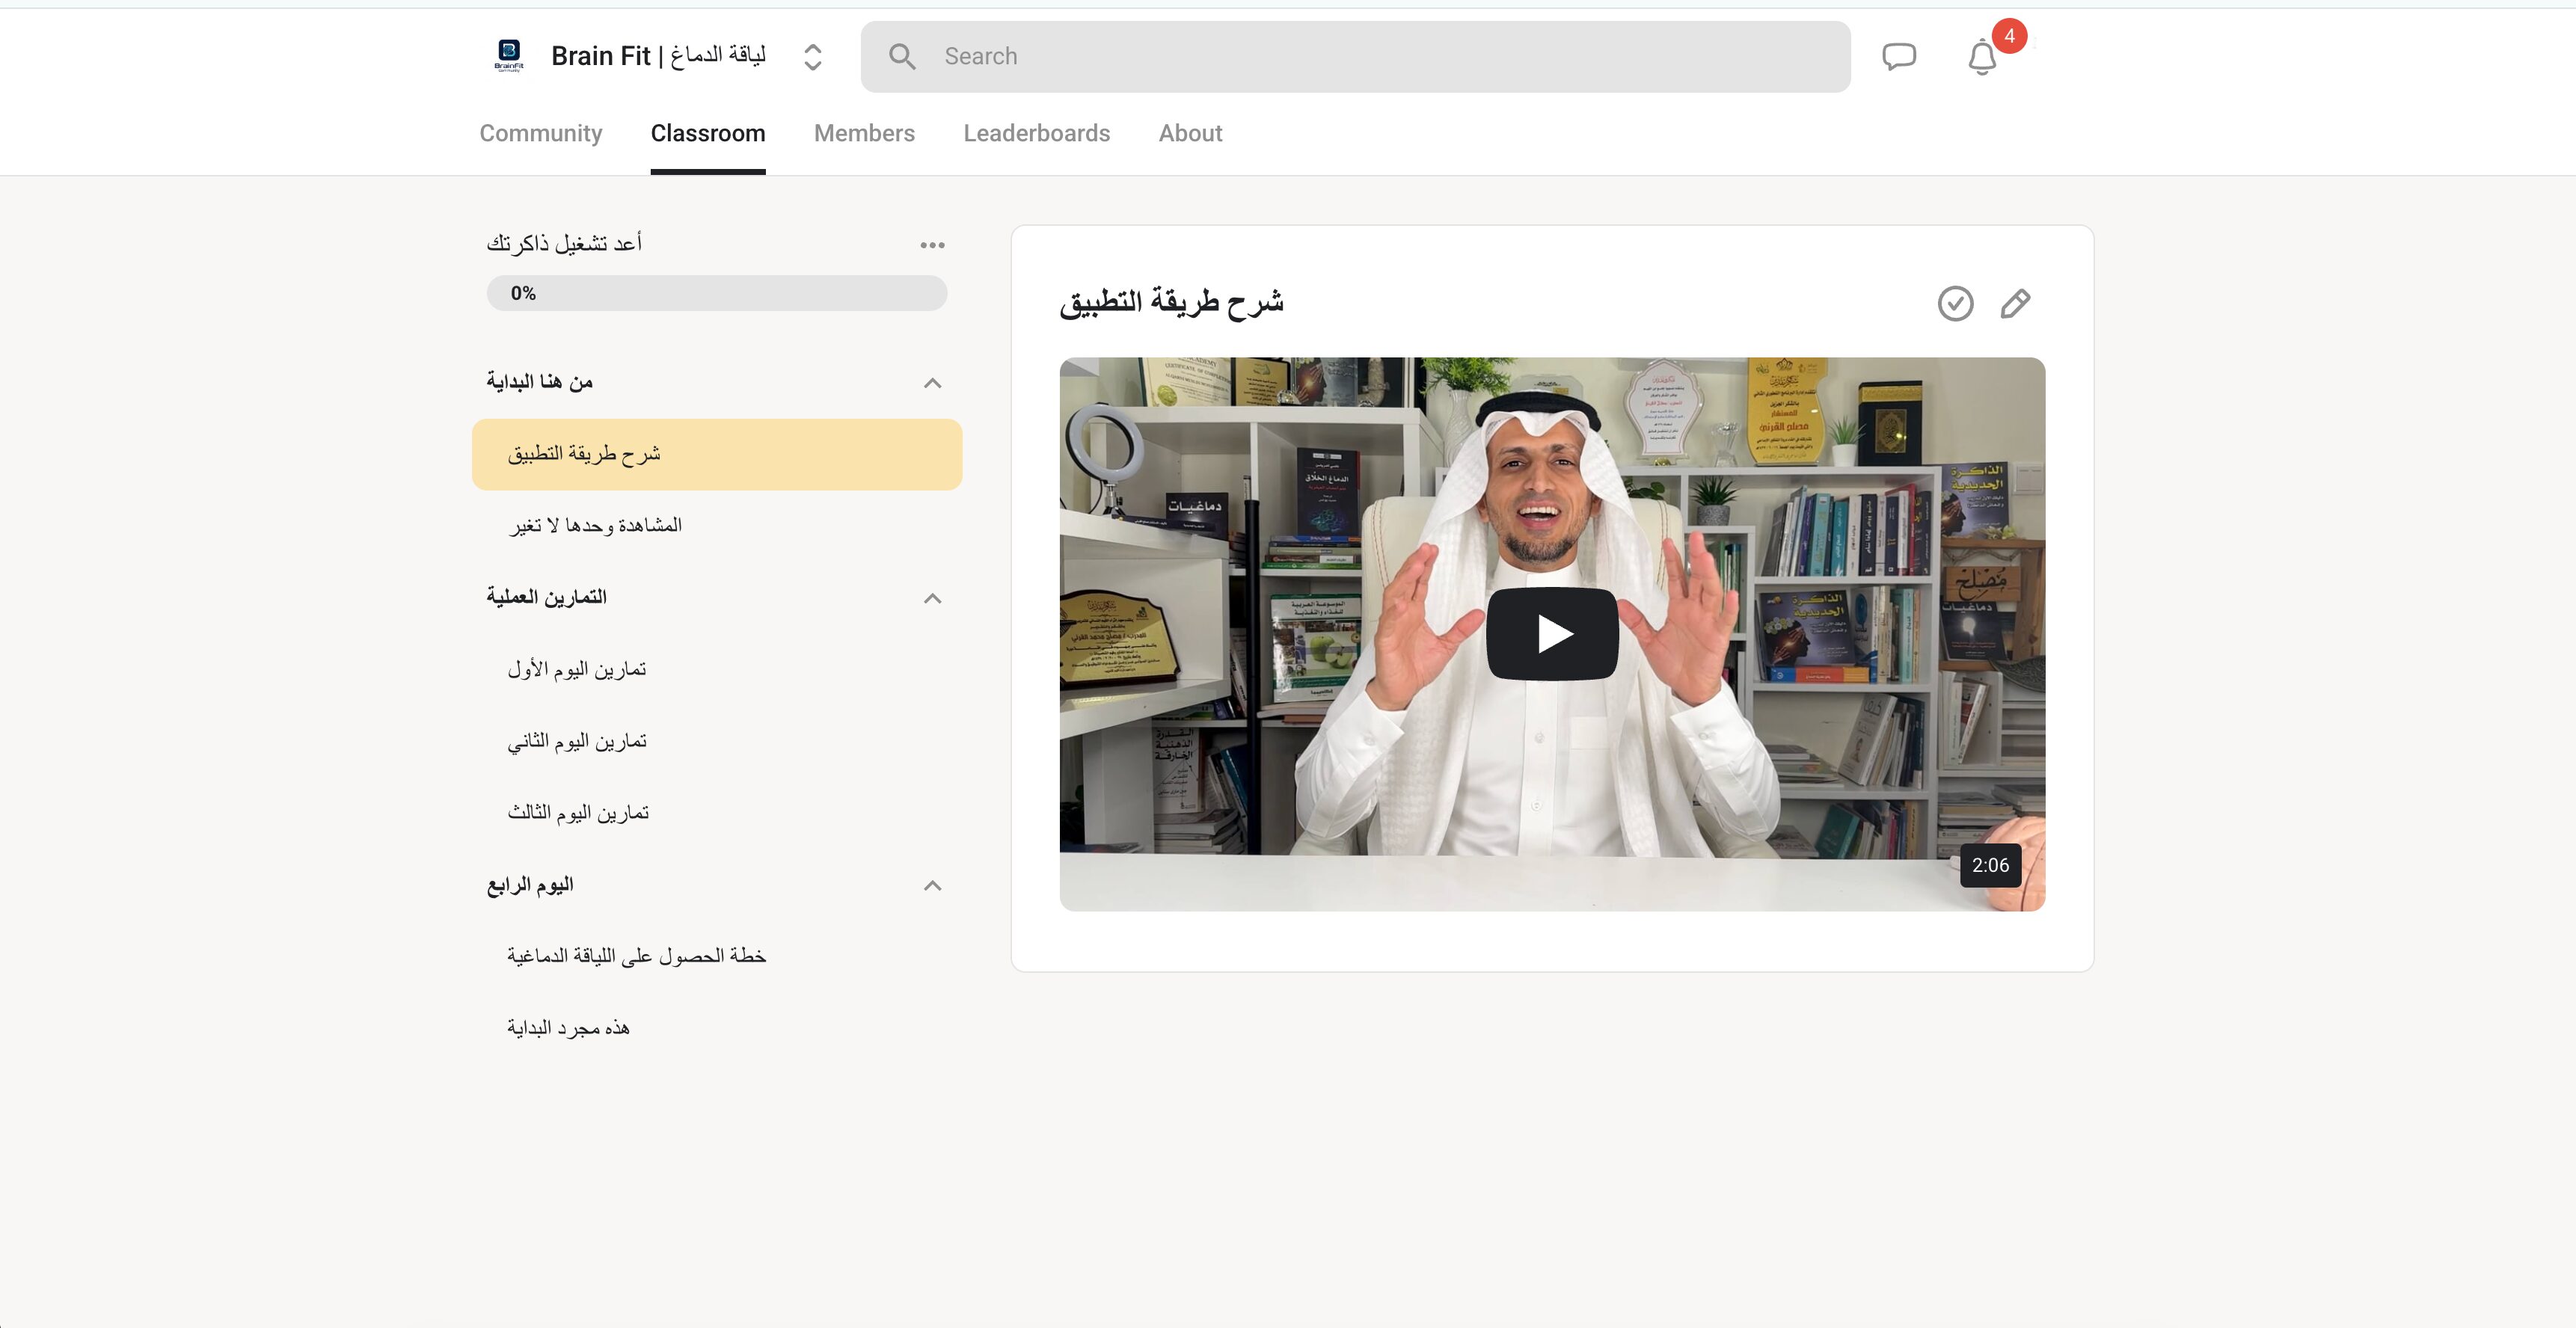Image resolution: width=2576 pixels, height=1328 pixels.
Task: Open lesson تمارين اليوم الأول
Action: tap(717, 669)
